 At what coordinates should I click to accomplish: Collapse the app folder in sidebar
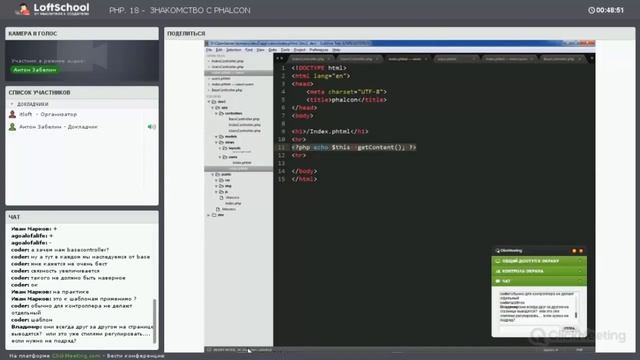coord(212,107)
